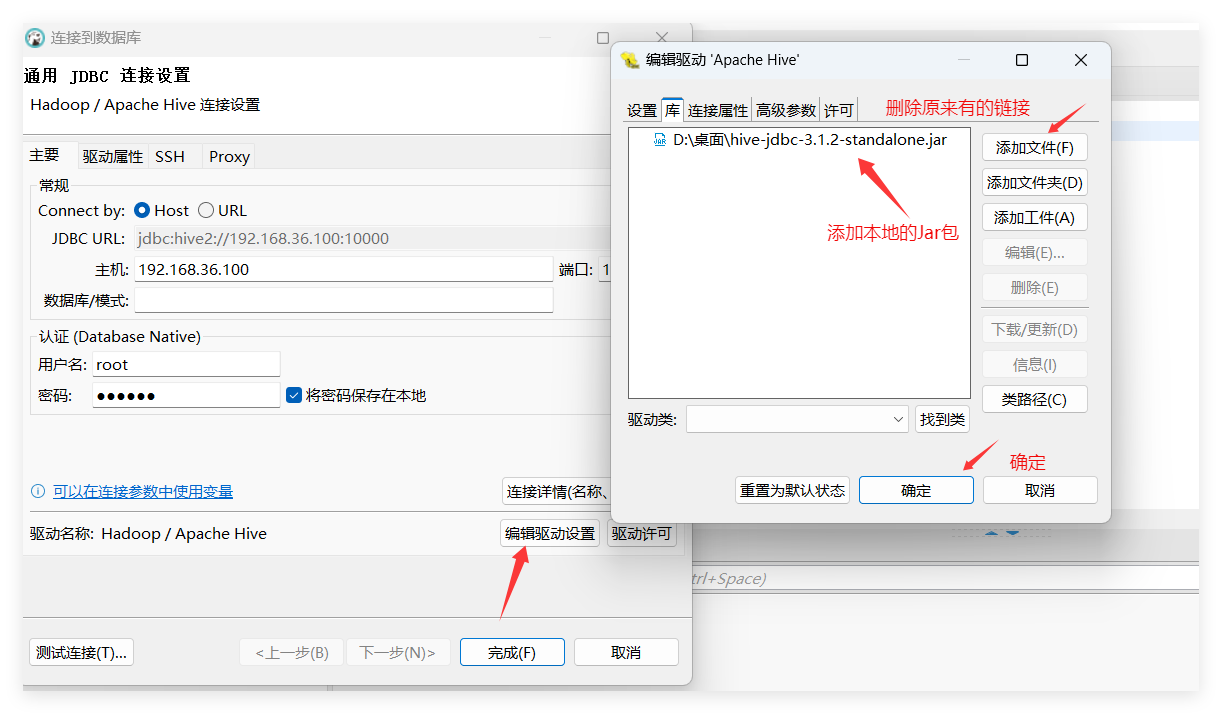Image resolution: width=1222 pixels, height=714 pixels.
Task: Click 重置为默认状态 button
Action: click(x=792, y=490)
